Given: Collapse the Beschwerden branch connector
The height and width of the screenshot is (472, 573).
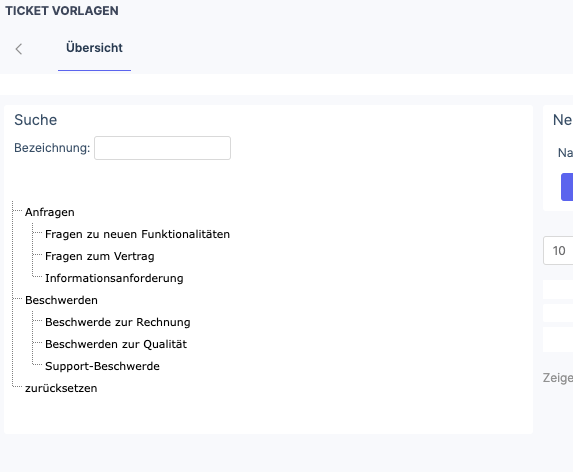Looking at the screenshot, I should pyautogui.click(x=18, y=299).
